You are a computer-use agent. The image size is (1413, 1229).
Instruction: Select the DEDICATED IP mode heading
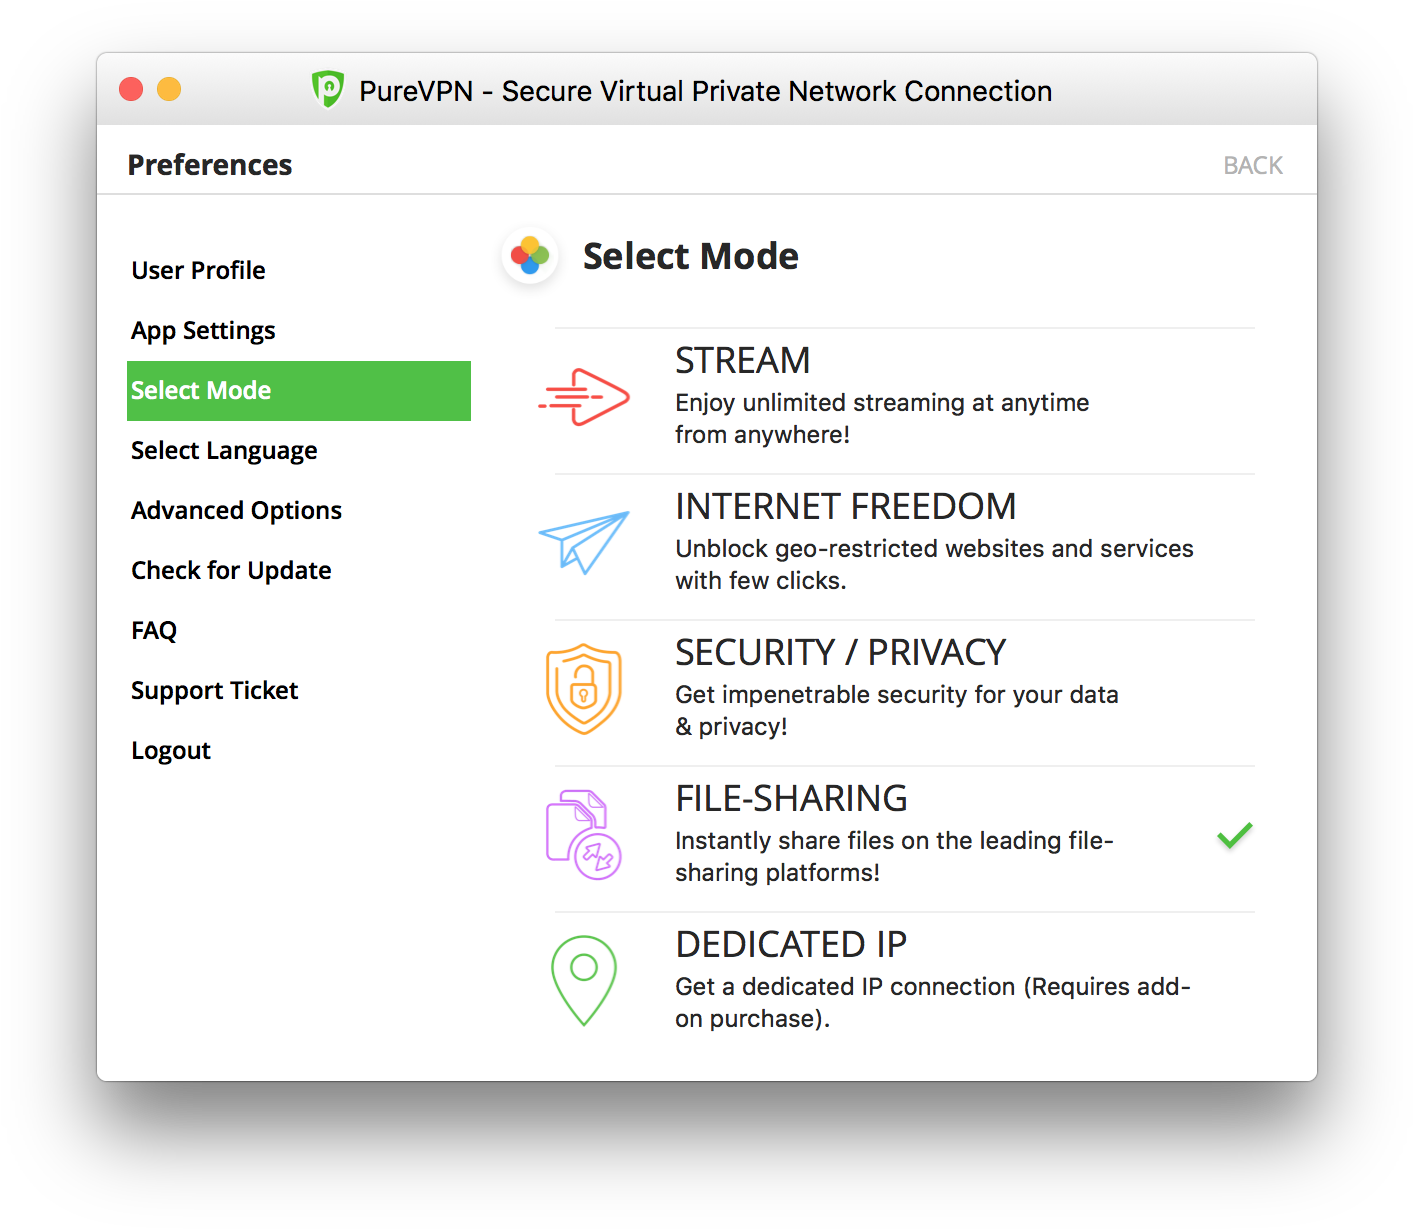pos(791,944)
